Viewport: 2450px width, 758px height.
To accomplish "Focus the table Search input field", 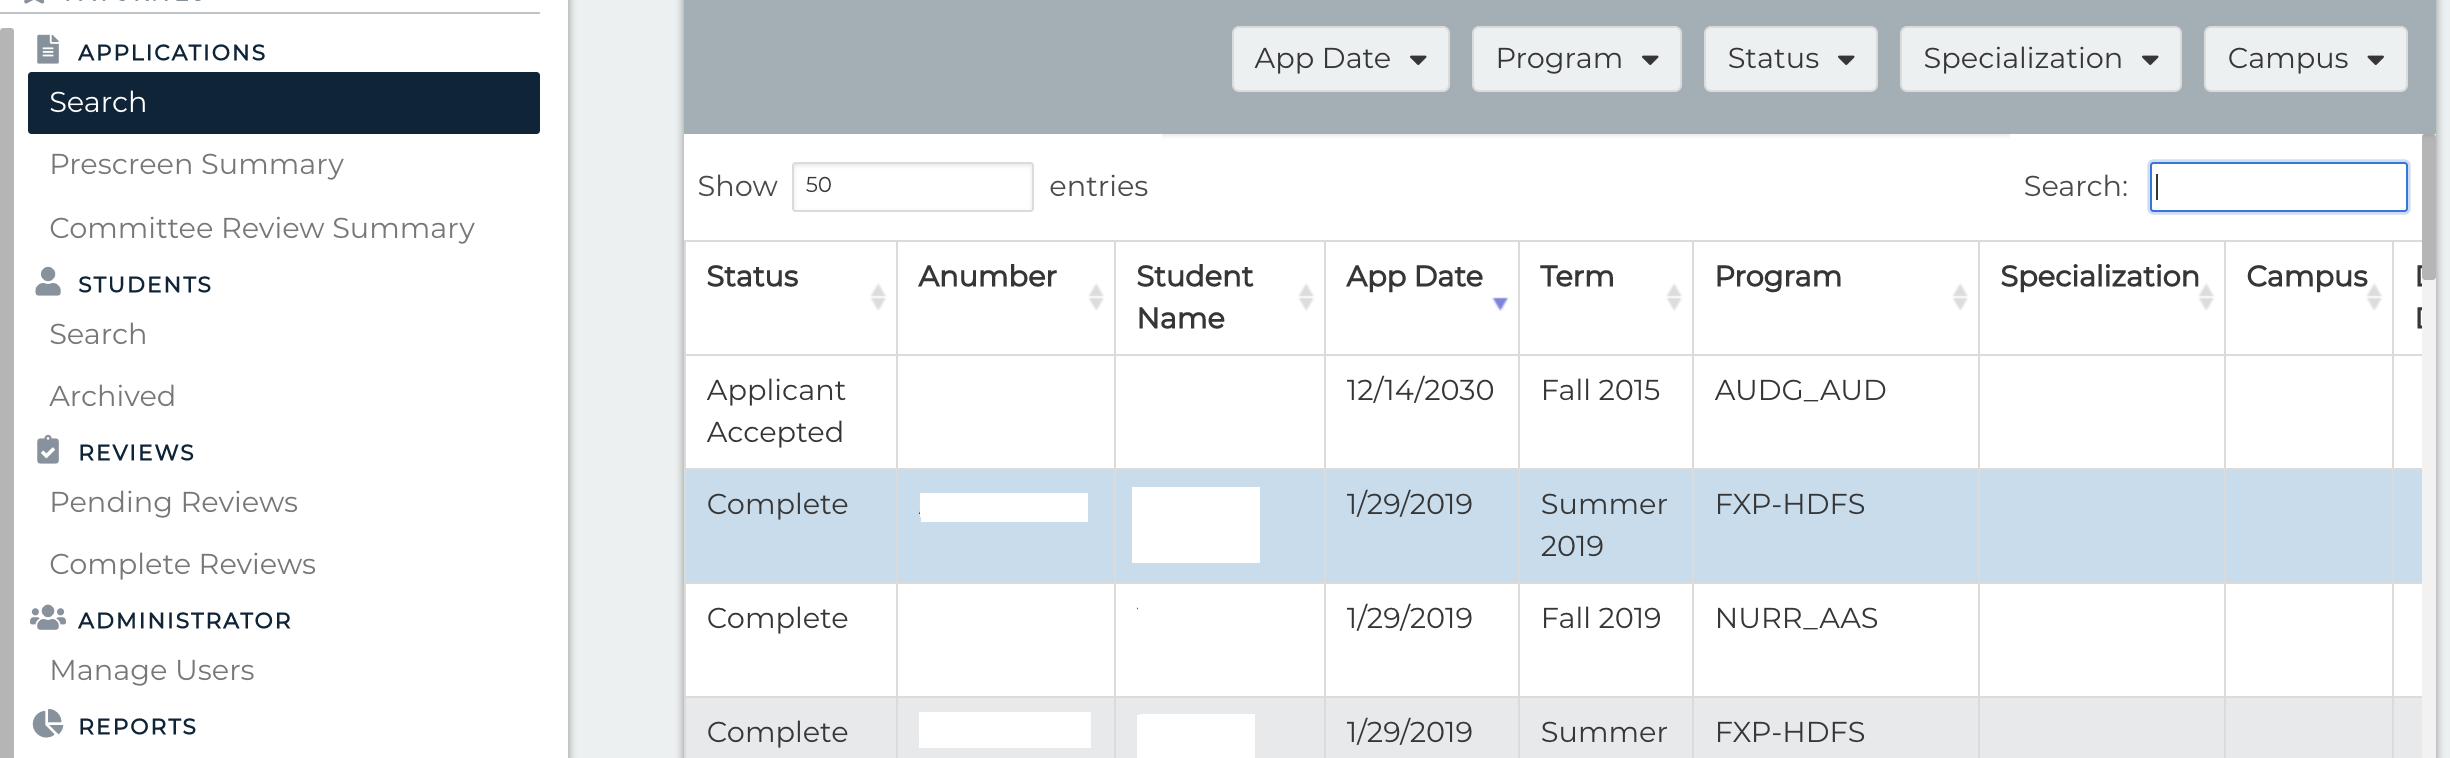I will [2278, 187].
